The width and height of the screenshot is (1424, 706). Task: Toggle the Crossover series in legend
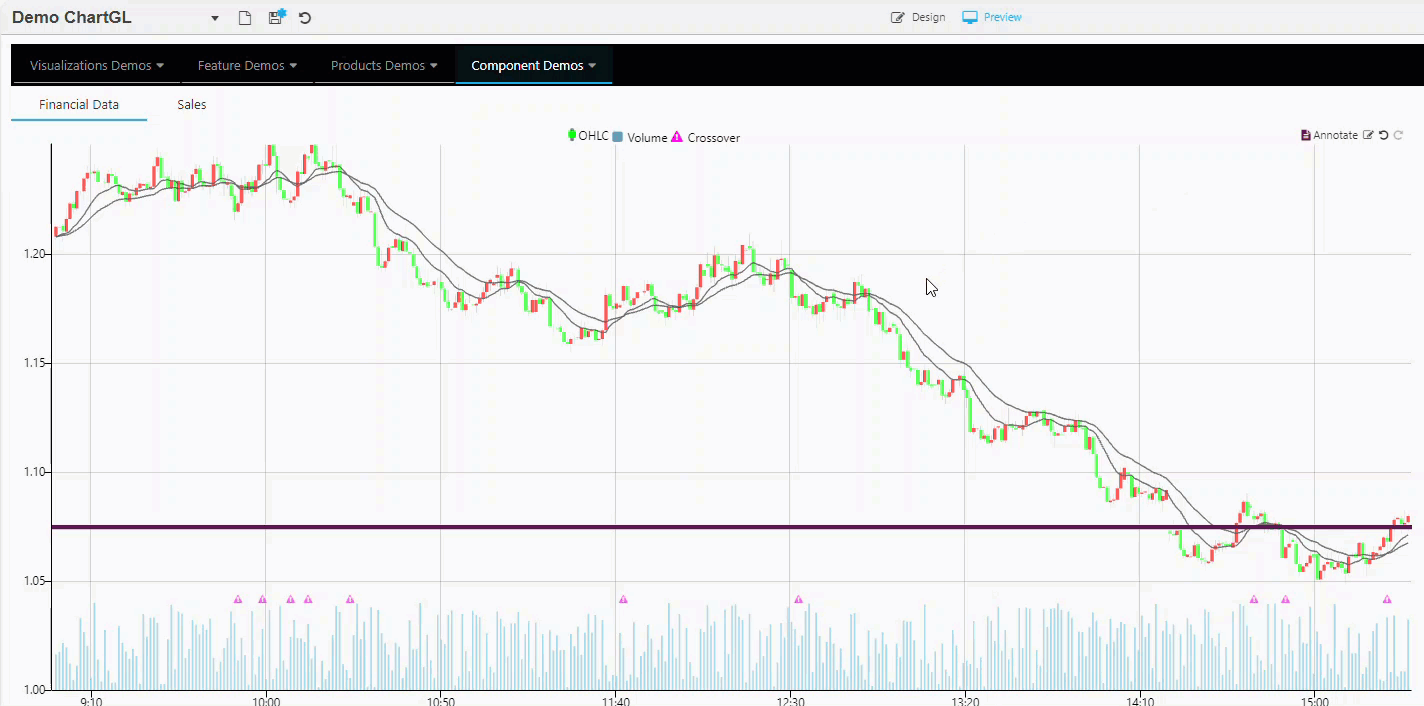(x=706, y=137)
